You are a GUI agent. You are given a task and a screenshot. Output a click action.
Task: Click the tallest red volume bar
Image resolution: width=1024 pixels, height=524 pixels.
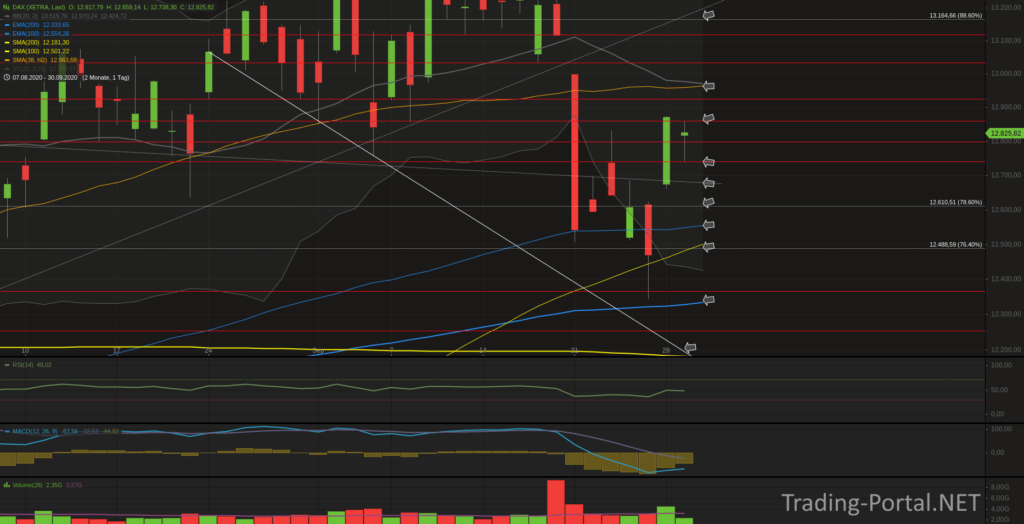tap(556, 502)
